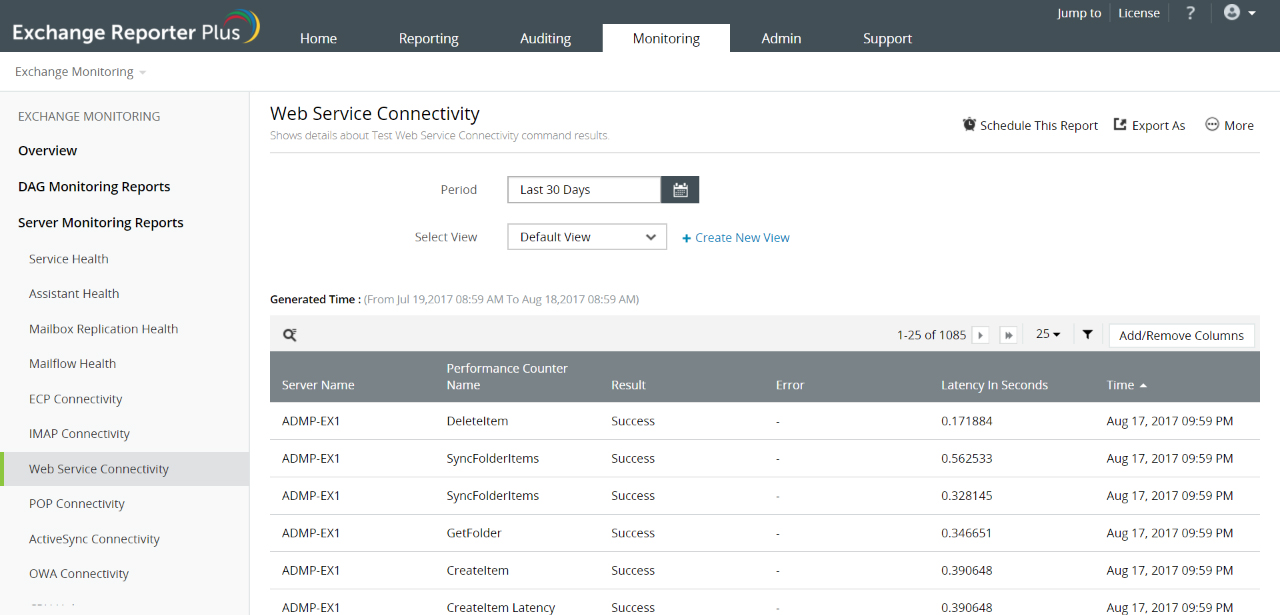1280x615 pixels.
Task: Open the Admin tab
Action: 781,38
